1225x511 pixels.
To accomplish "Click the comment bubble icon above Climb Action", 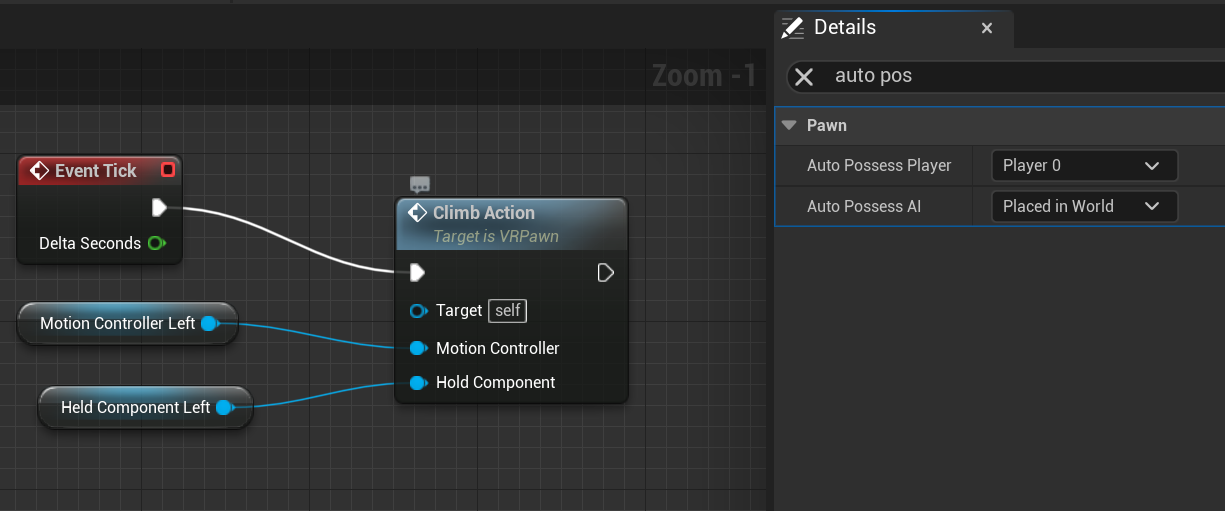I will click(420, 184).
